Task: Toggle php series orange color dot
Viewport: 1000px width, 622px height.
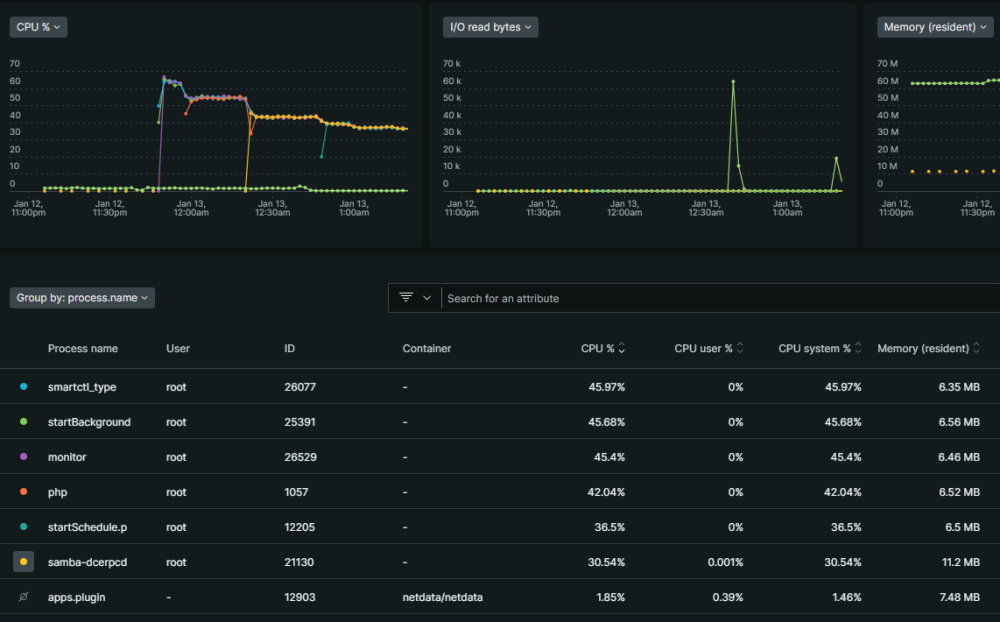Action: (x=24, y=492)
